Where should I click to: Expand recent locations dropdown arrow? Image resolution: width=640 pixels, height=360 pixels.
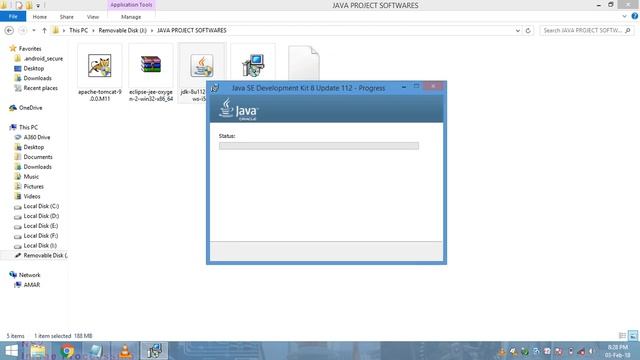tap(34, 30)
